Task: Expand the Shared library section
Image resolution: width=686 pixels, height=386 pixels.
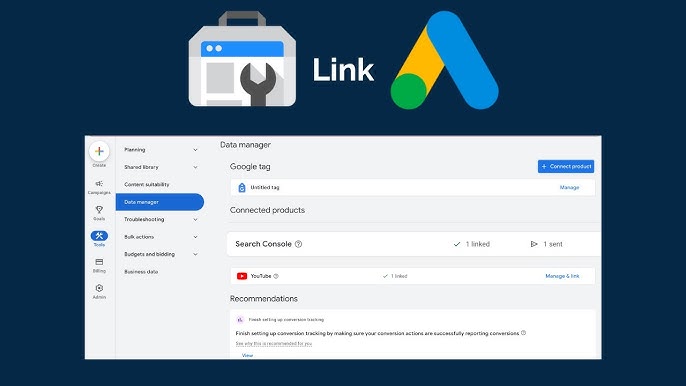Action: click(x=160, y=167)
